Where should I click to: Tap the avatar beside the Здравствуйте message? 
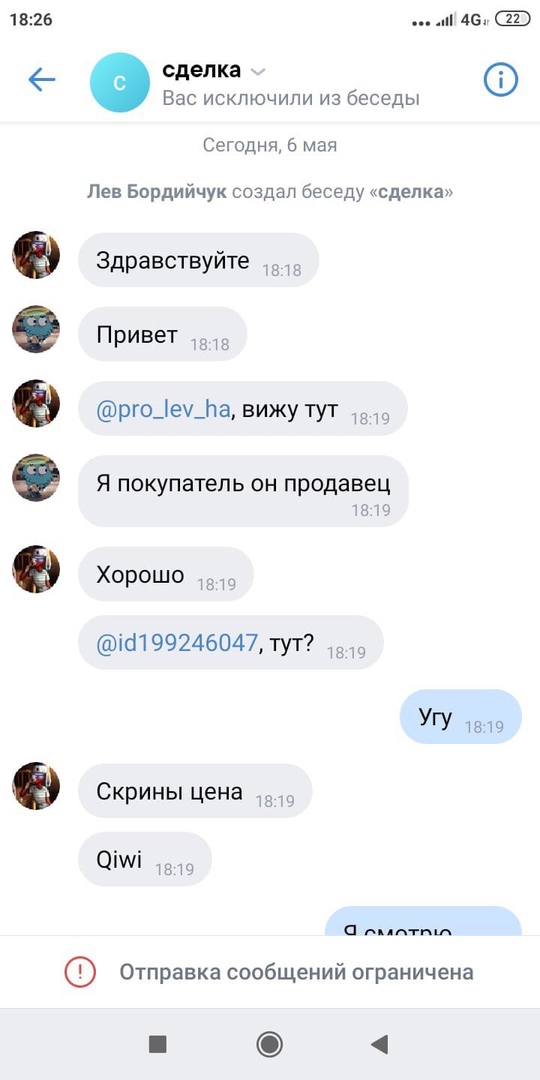(x=36, y=255)
